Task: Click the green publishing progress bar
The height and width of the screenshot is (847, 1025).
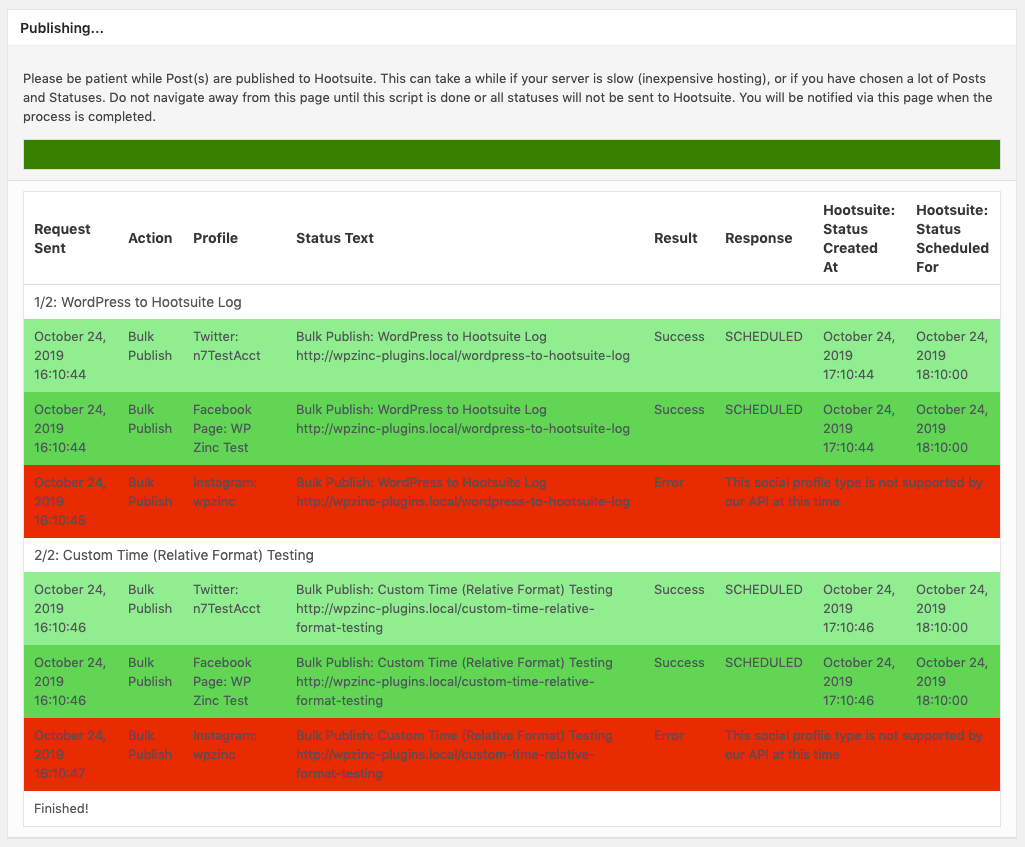Action: pos(512,154)
